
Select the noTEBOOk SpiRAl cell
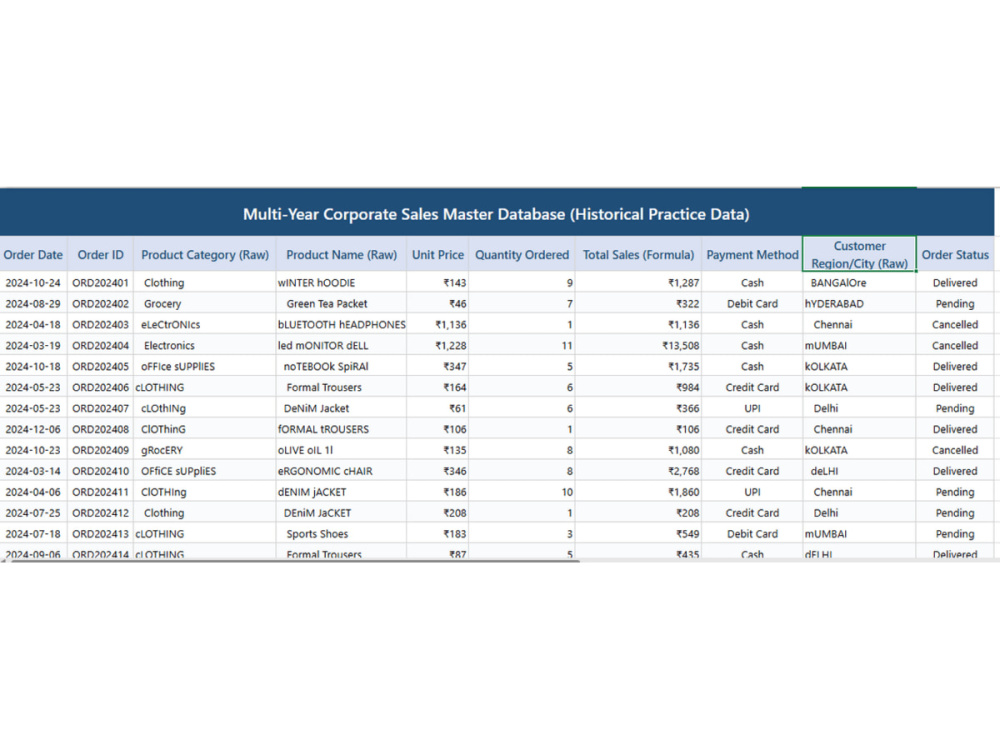[341, 367]
